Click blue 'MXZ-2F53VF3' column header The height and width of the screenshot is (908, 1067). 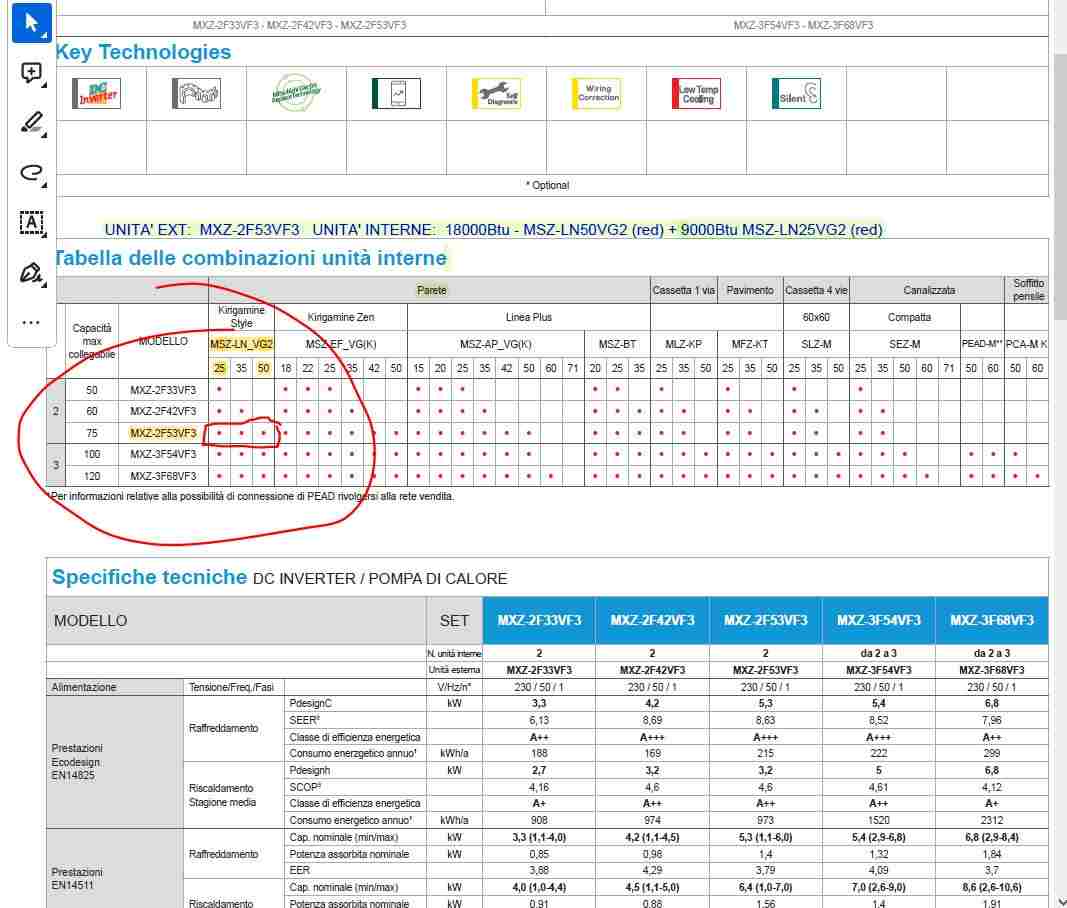[766, 621]
